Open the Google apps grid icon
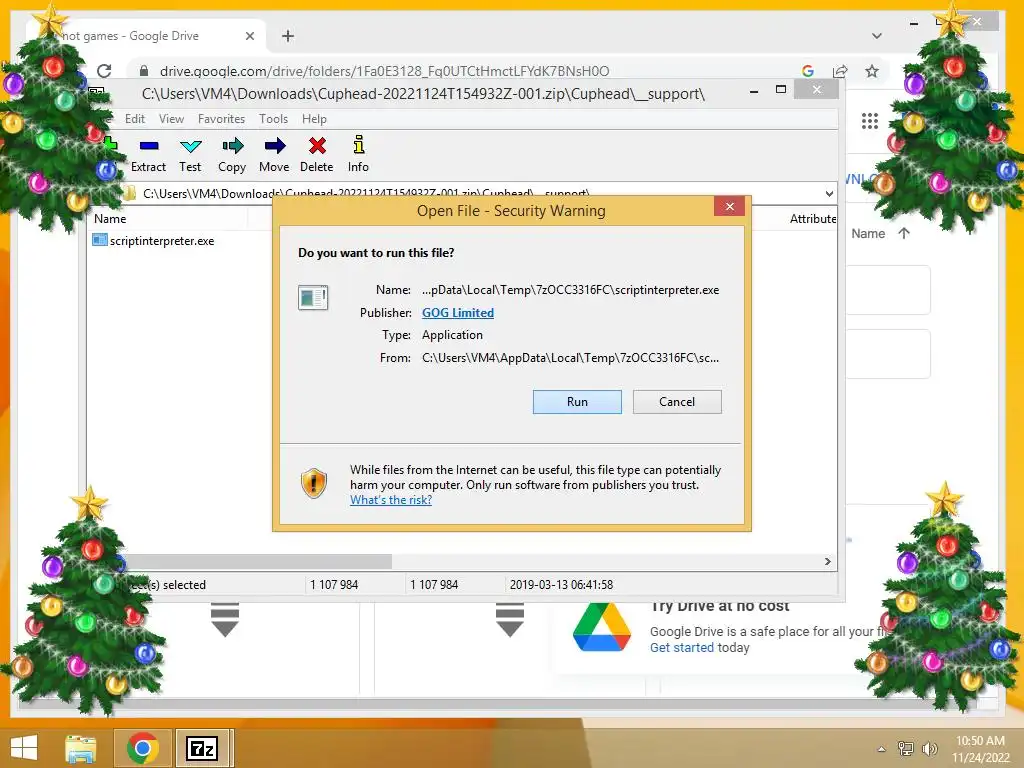The height and width of the screenshot is (768, 1024). [x=869, y=121]
